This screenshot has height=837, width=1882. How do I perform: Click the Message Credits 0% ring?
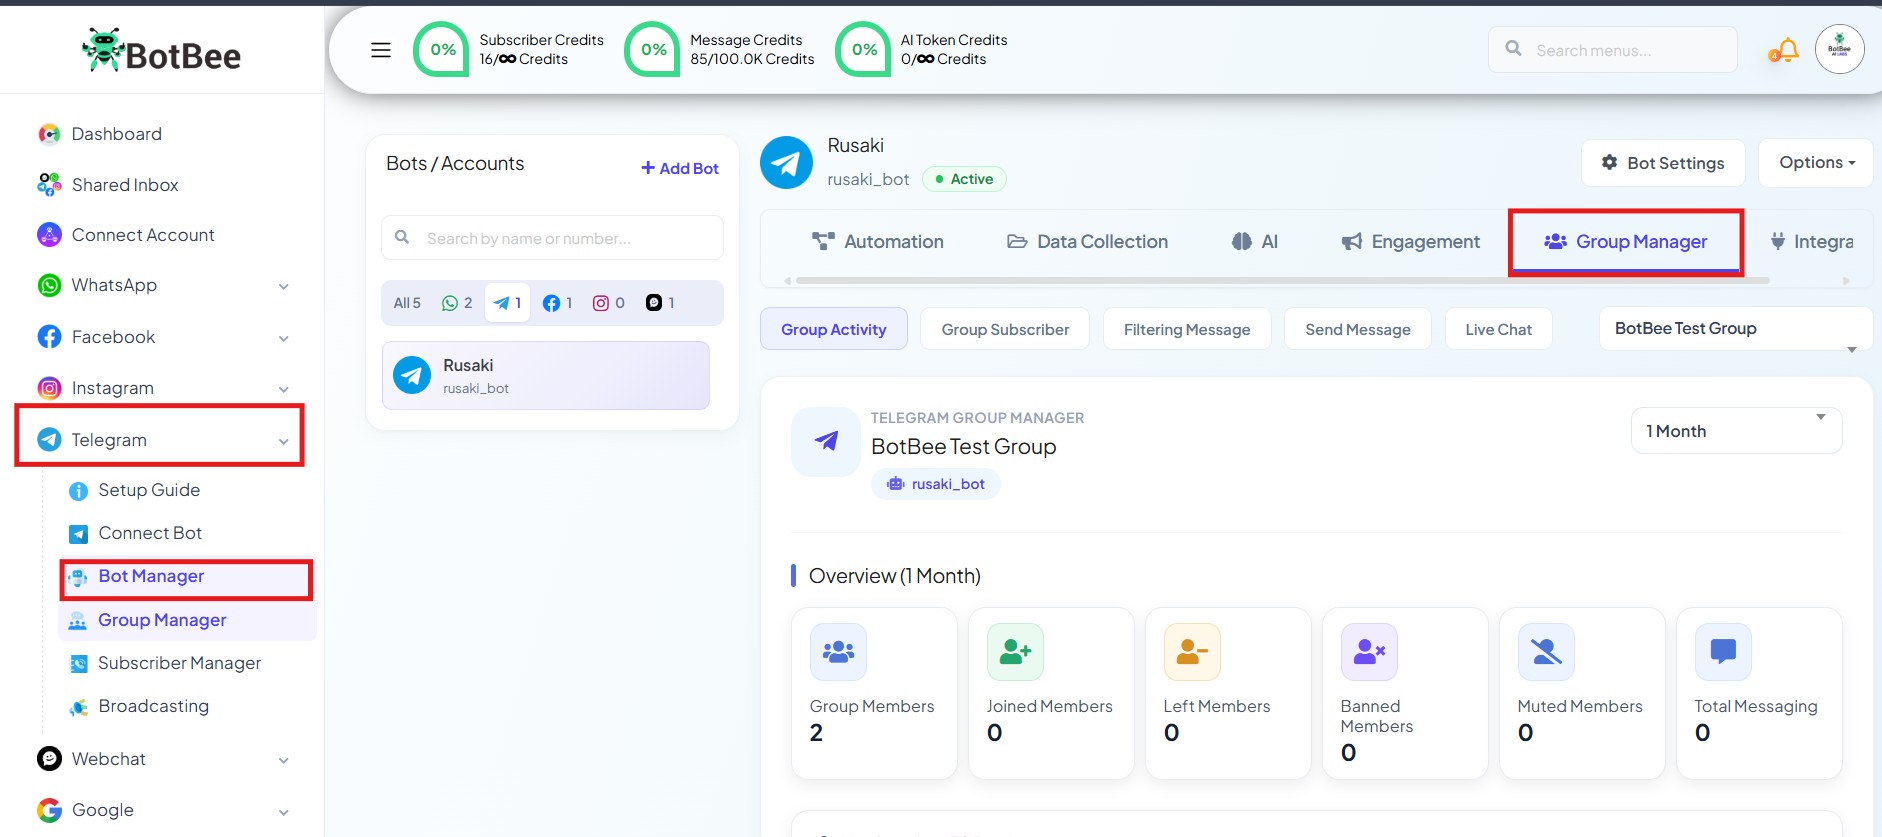[652, 49]
